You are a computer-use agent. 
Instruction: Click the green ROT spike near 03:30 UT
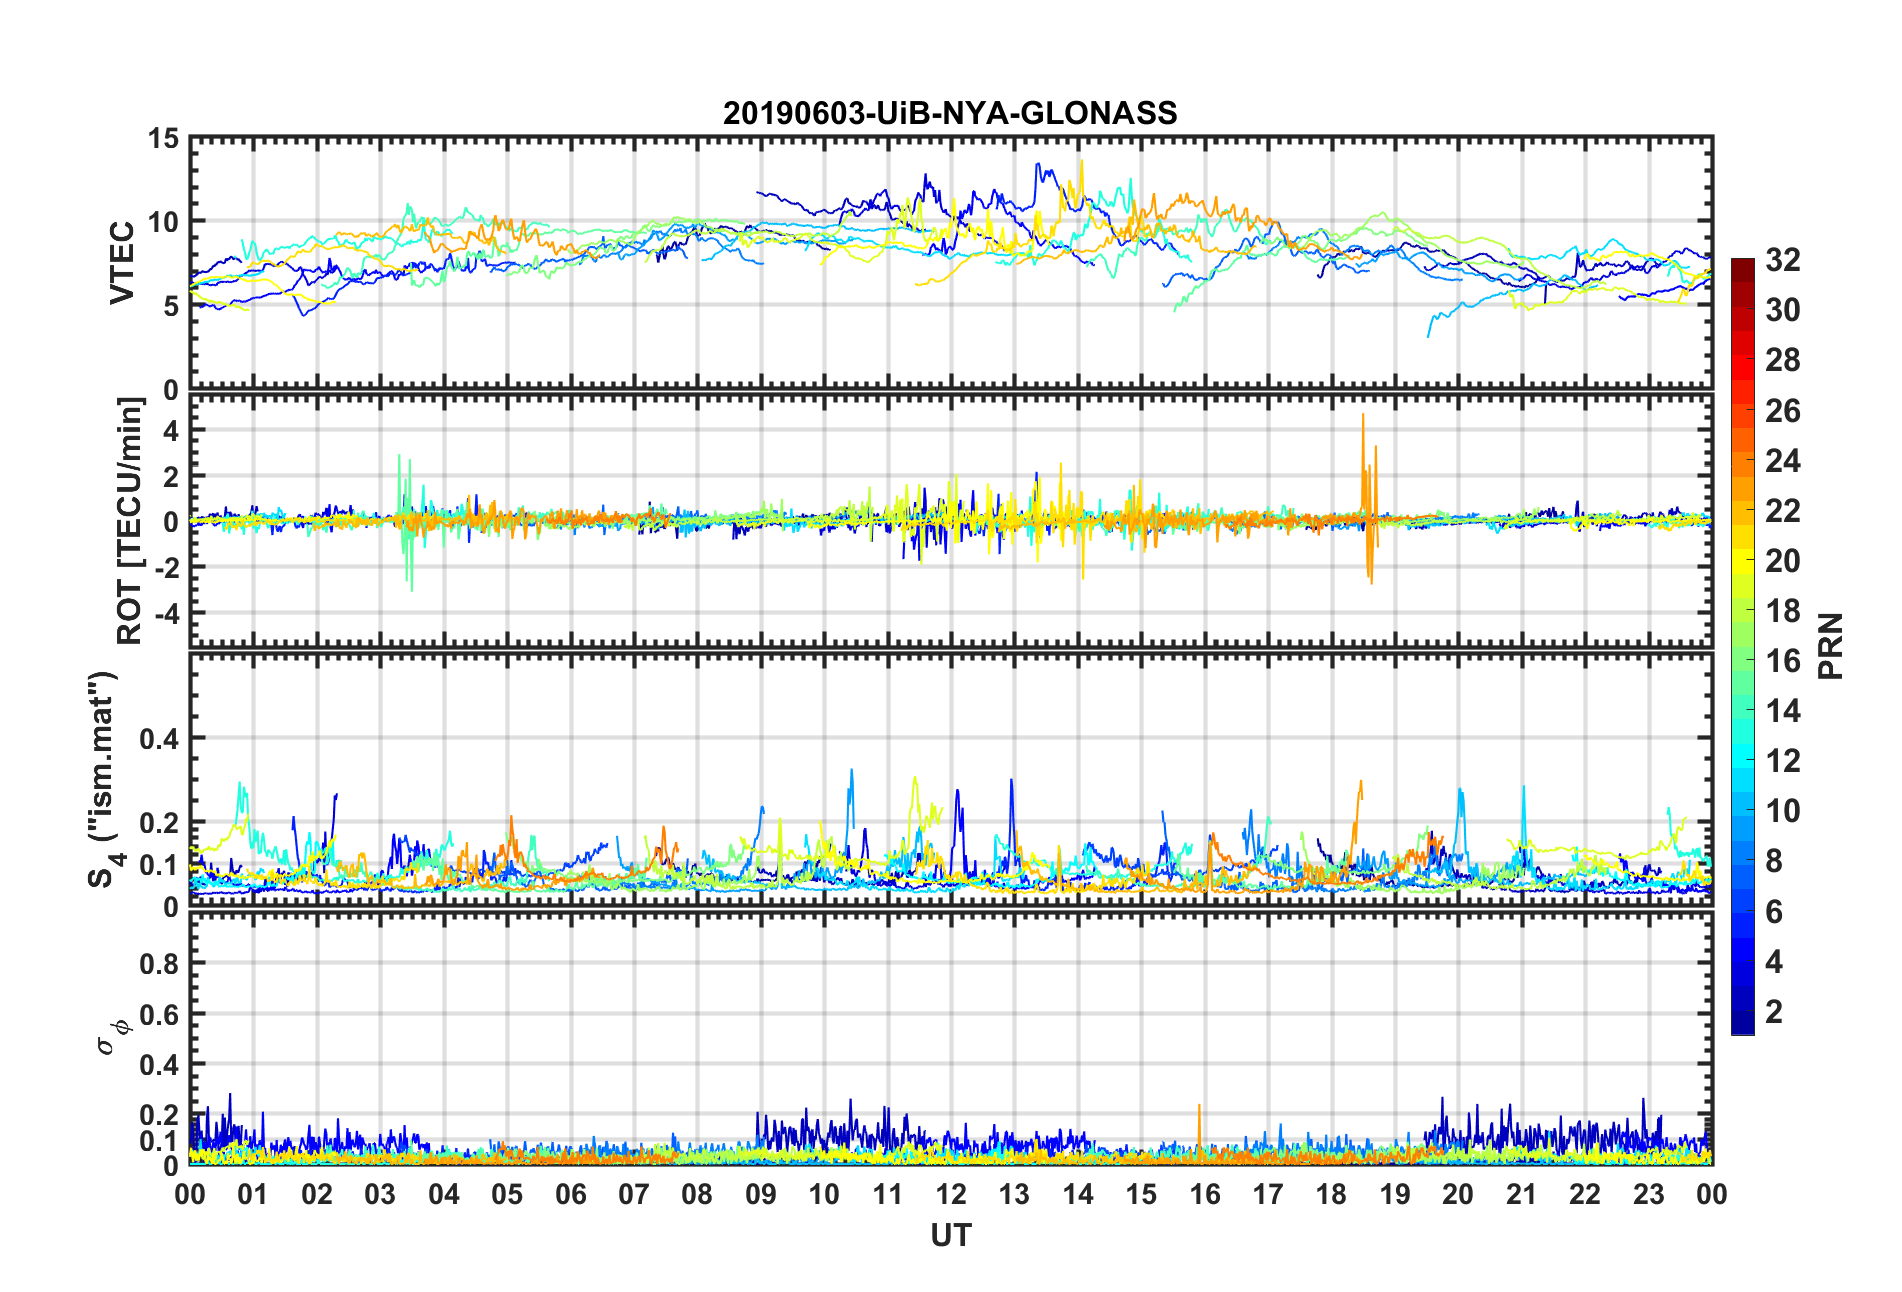pyautogui.click(x=406, y=522)
